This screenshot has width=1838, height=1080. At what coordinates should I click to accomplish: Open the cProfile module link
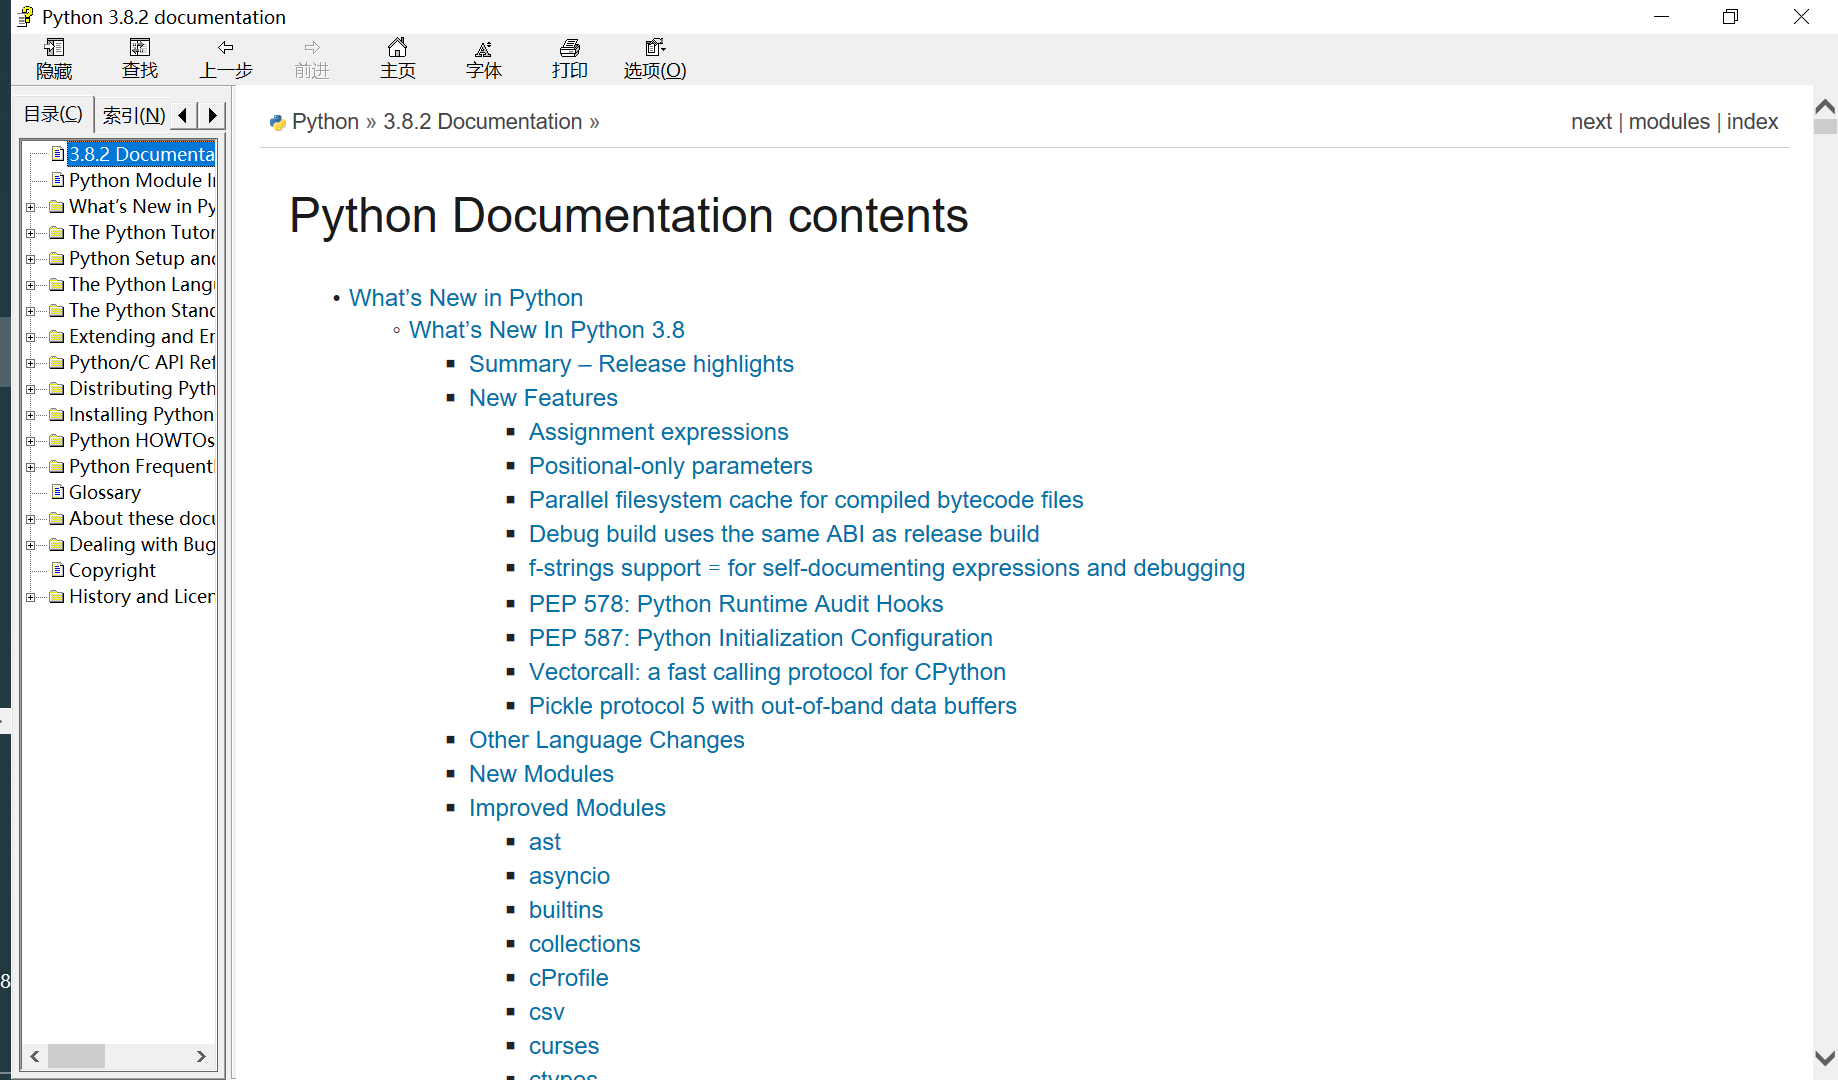pos(568,978)
